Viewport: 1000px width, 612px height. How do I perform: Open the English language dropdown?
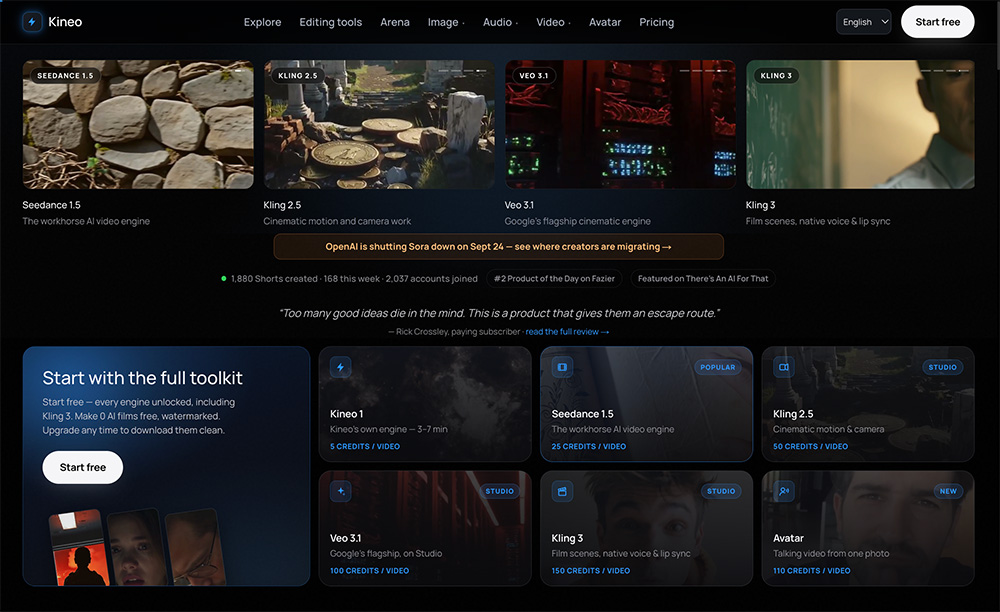(864, 22)
